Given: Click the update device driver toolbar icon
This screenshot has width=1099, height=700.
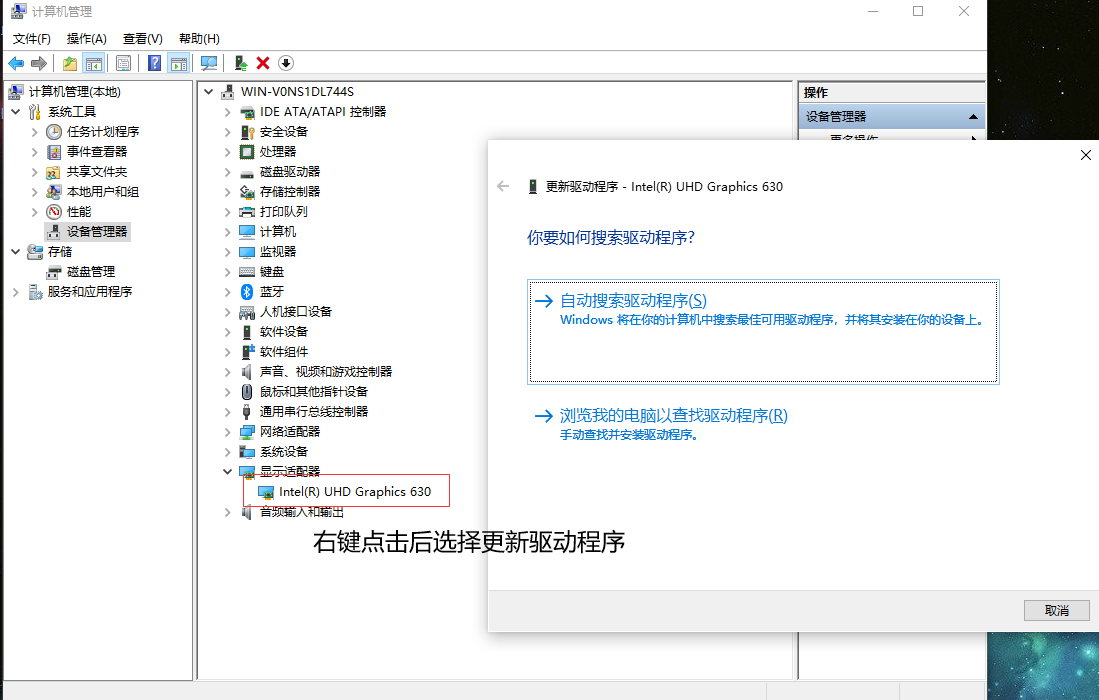Looking at the screenshot, I should 240,64.
